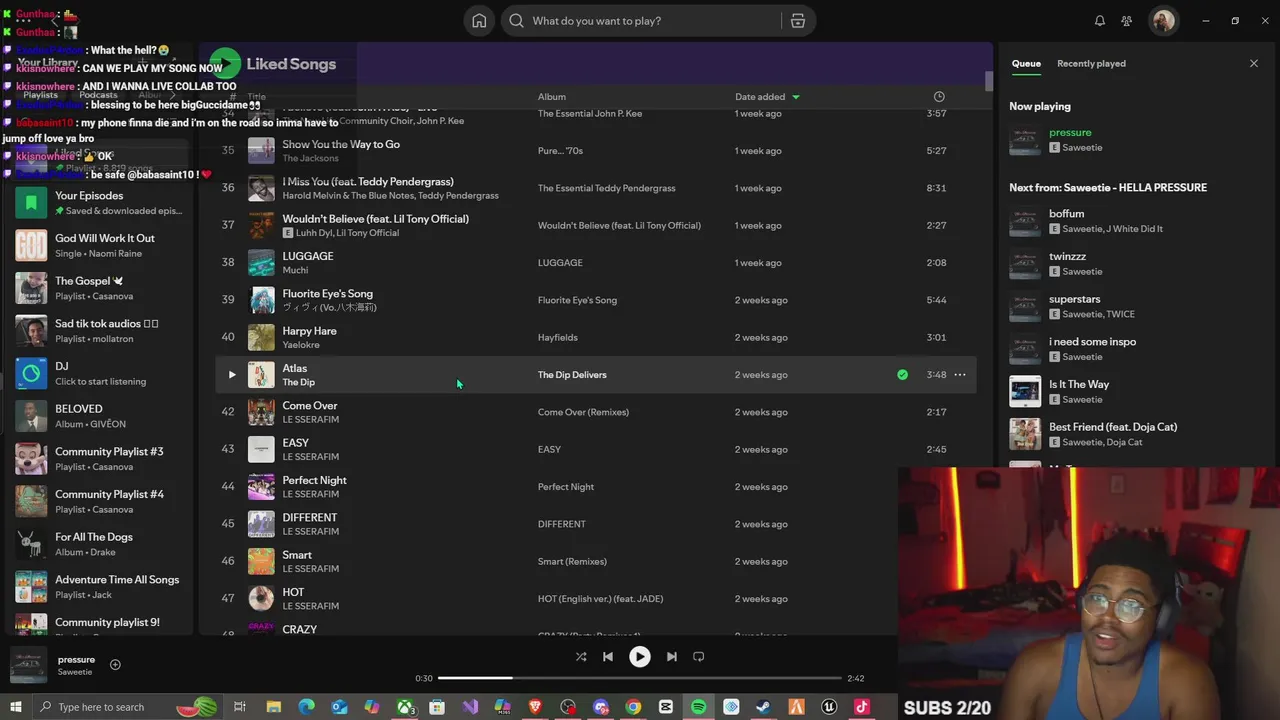
Task: Open the BELOVED album
Action: [x=100, y=416]
